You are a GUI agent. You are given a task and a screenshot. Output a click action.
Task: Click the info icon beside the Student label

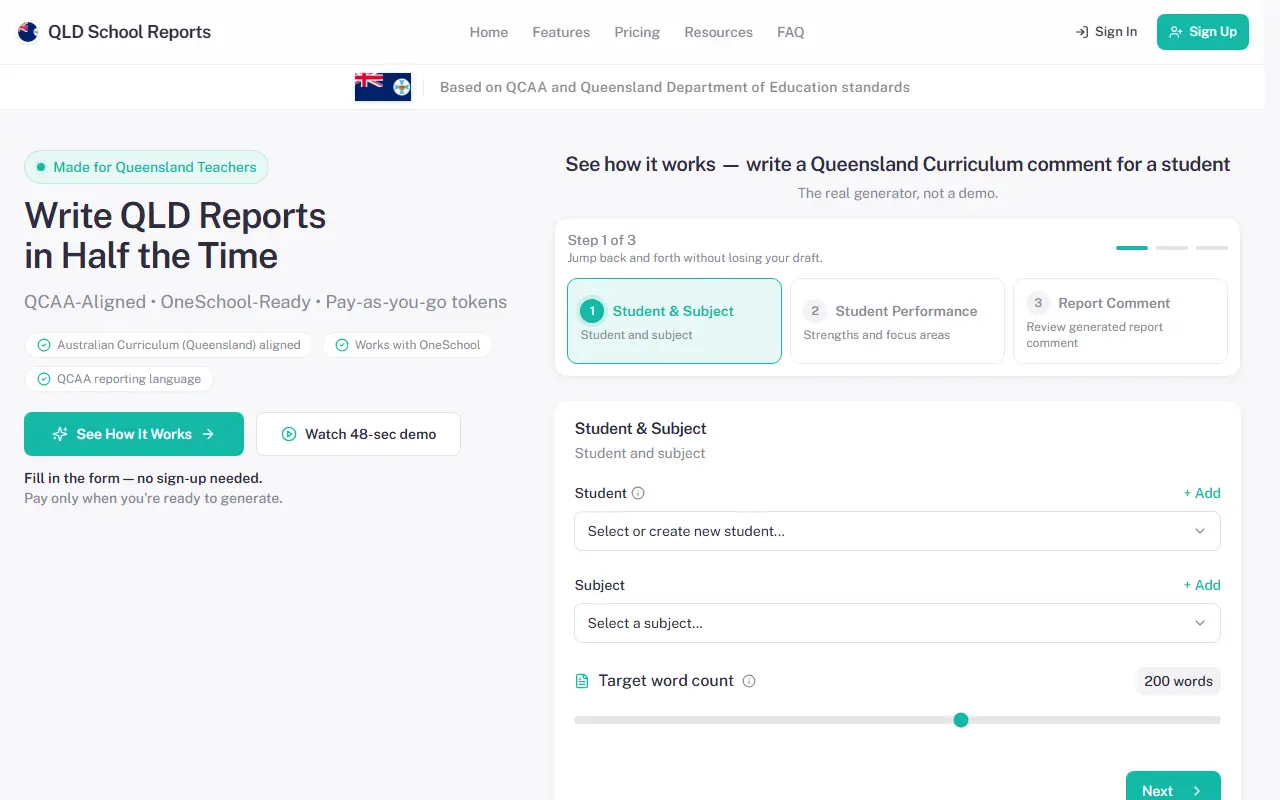tap(638, 493)
